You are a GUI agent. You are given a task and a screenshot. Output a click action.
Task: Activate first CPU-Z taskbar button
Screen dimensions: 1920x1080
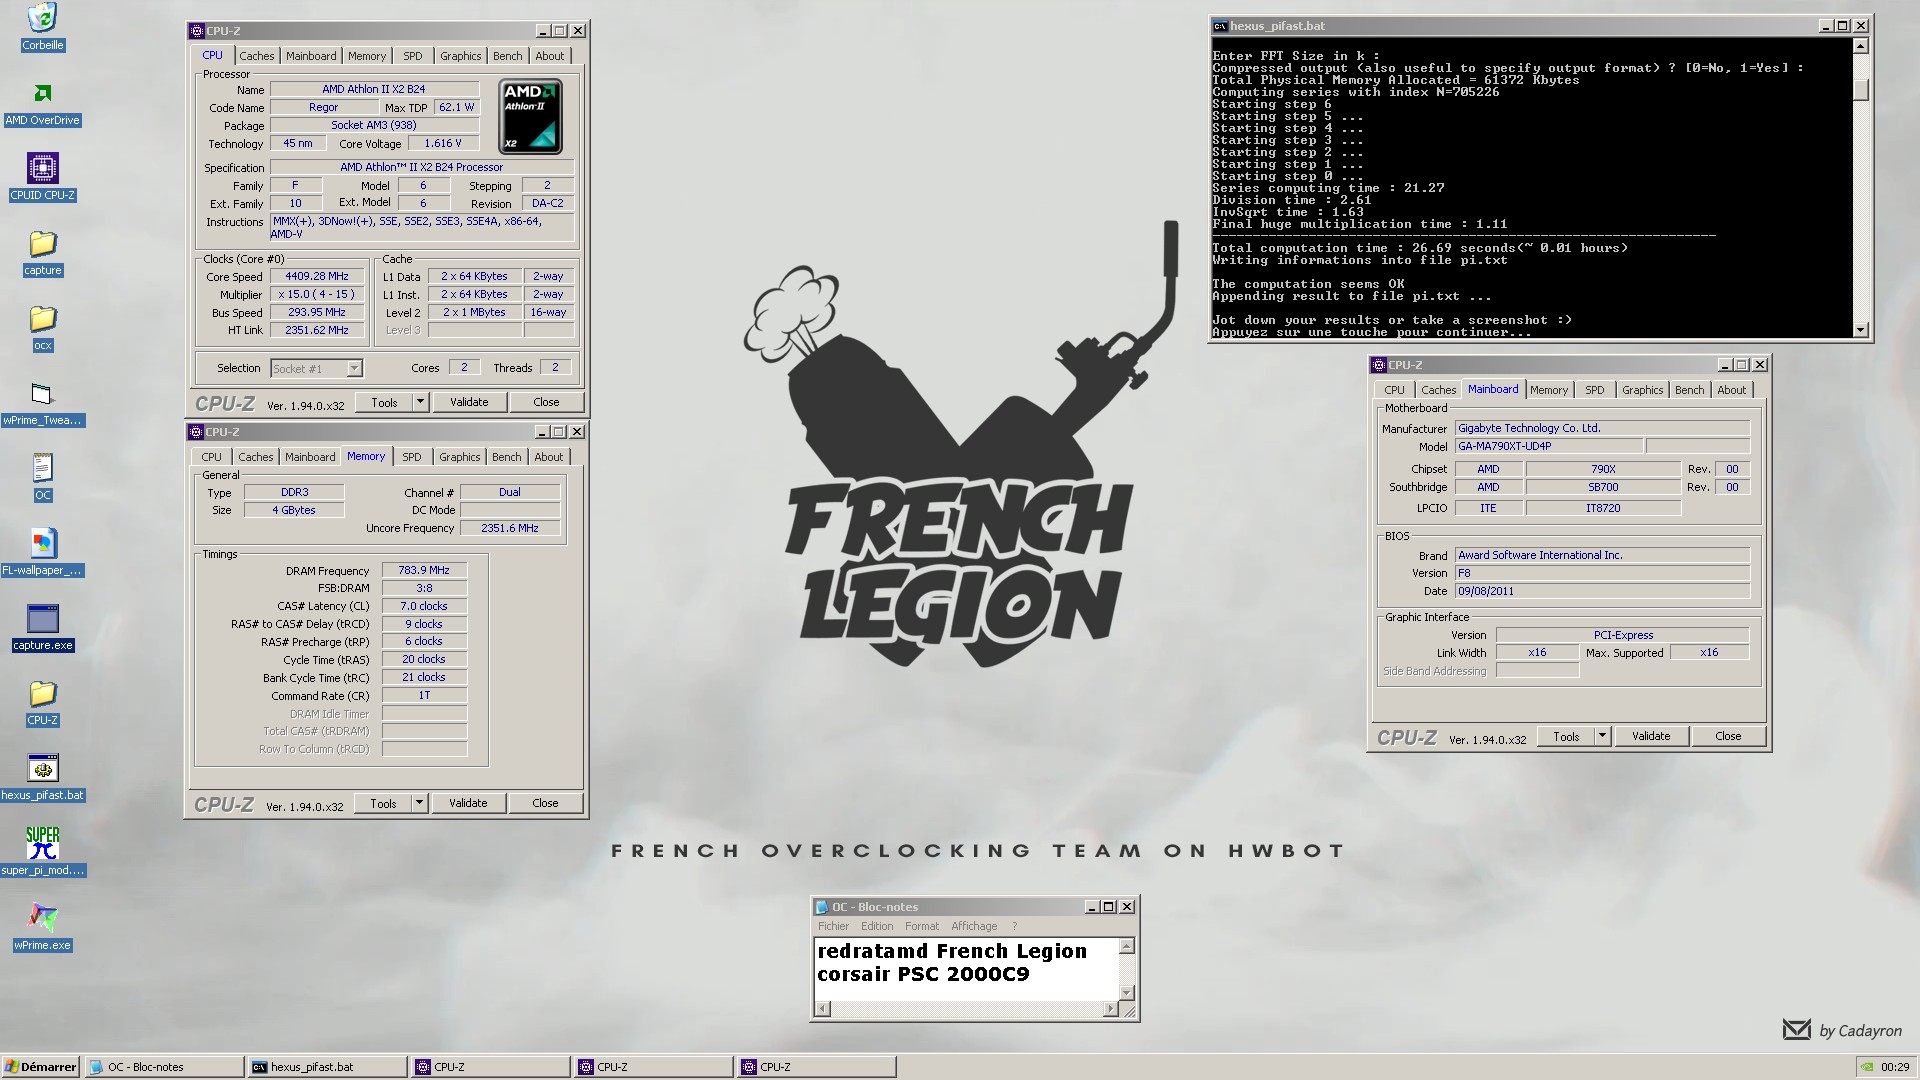coord(490,1067)
